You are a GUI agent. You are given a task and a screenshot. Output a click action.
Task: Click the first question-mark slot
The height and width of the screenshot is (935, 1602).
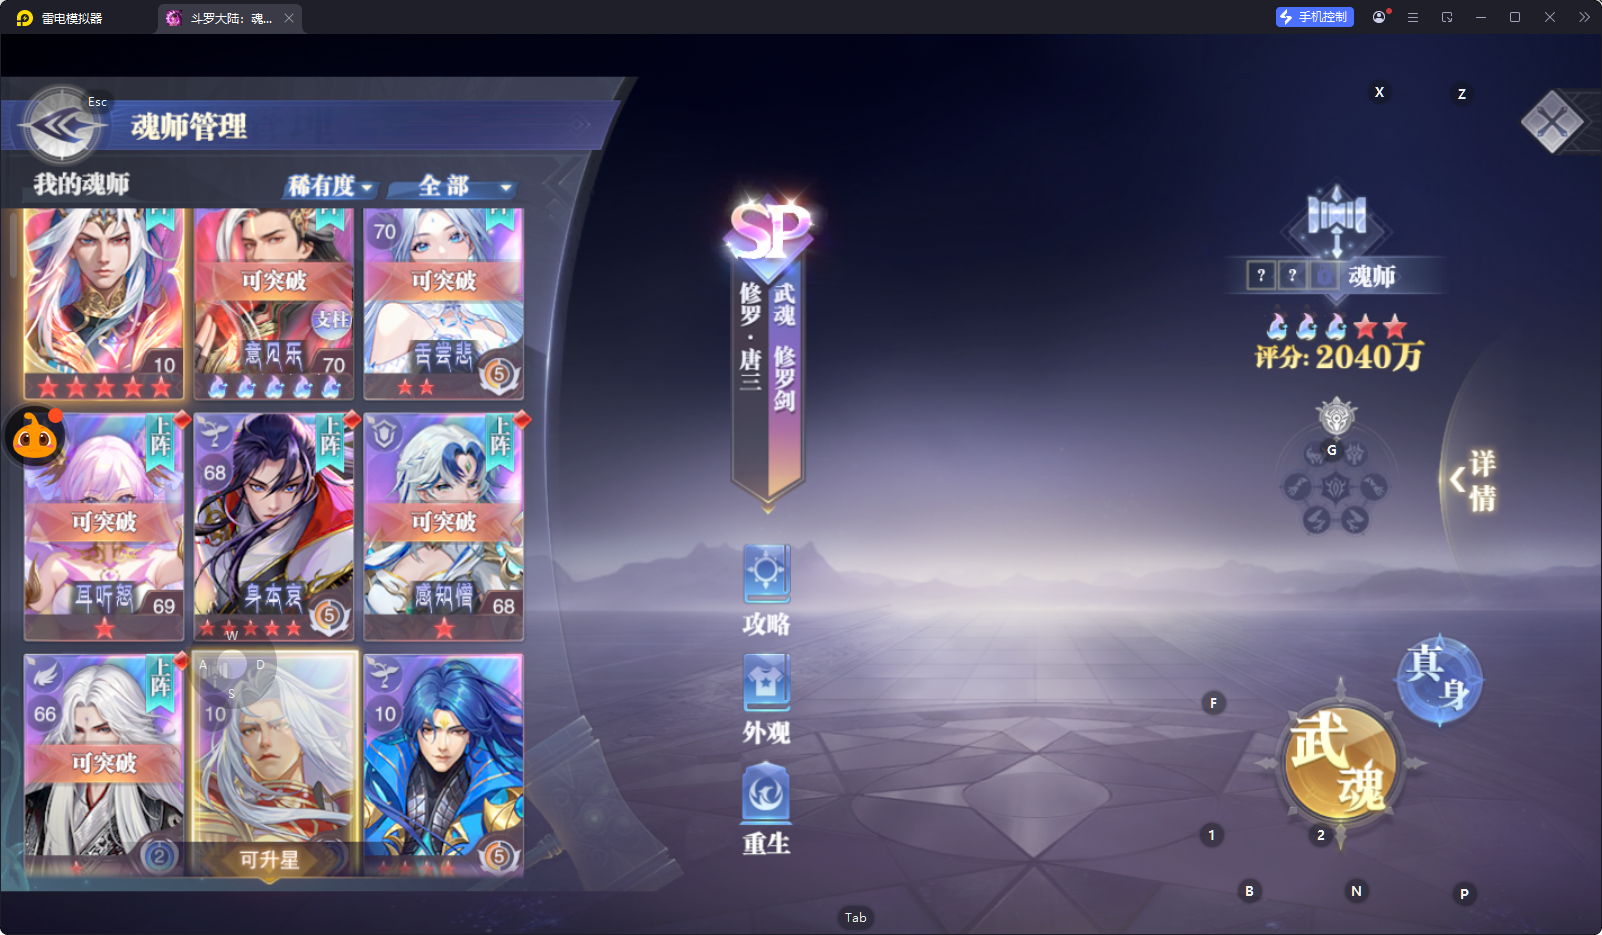coord(1261,275)
